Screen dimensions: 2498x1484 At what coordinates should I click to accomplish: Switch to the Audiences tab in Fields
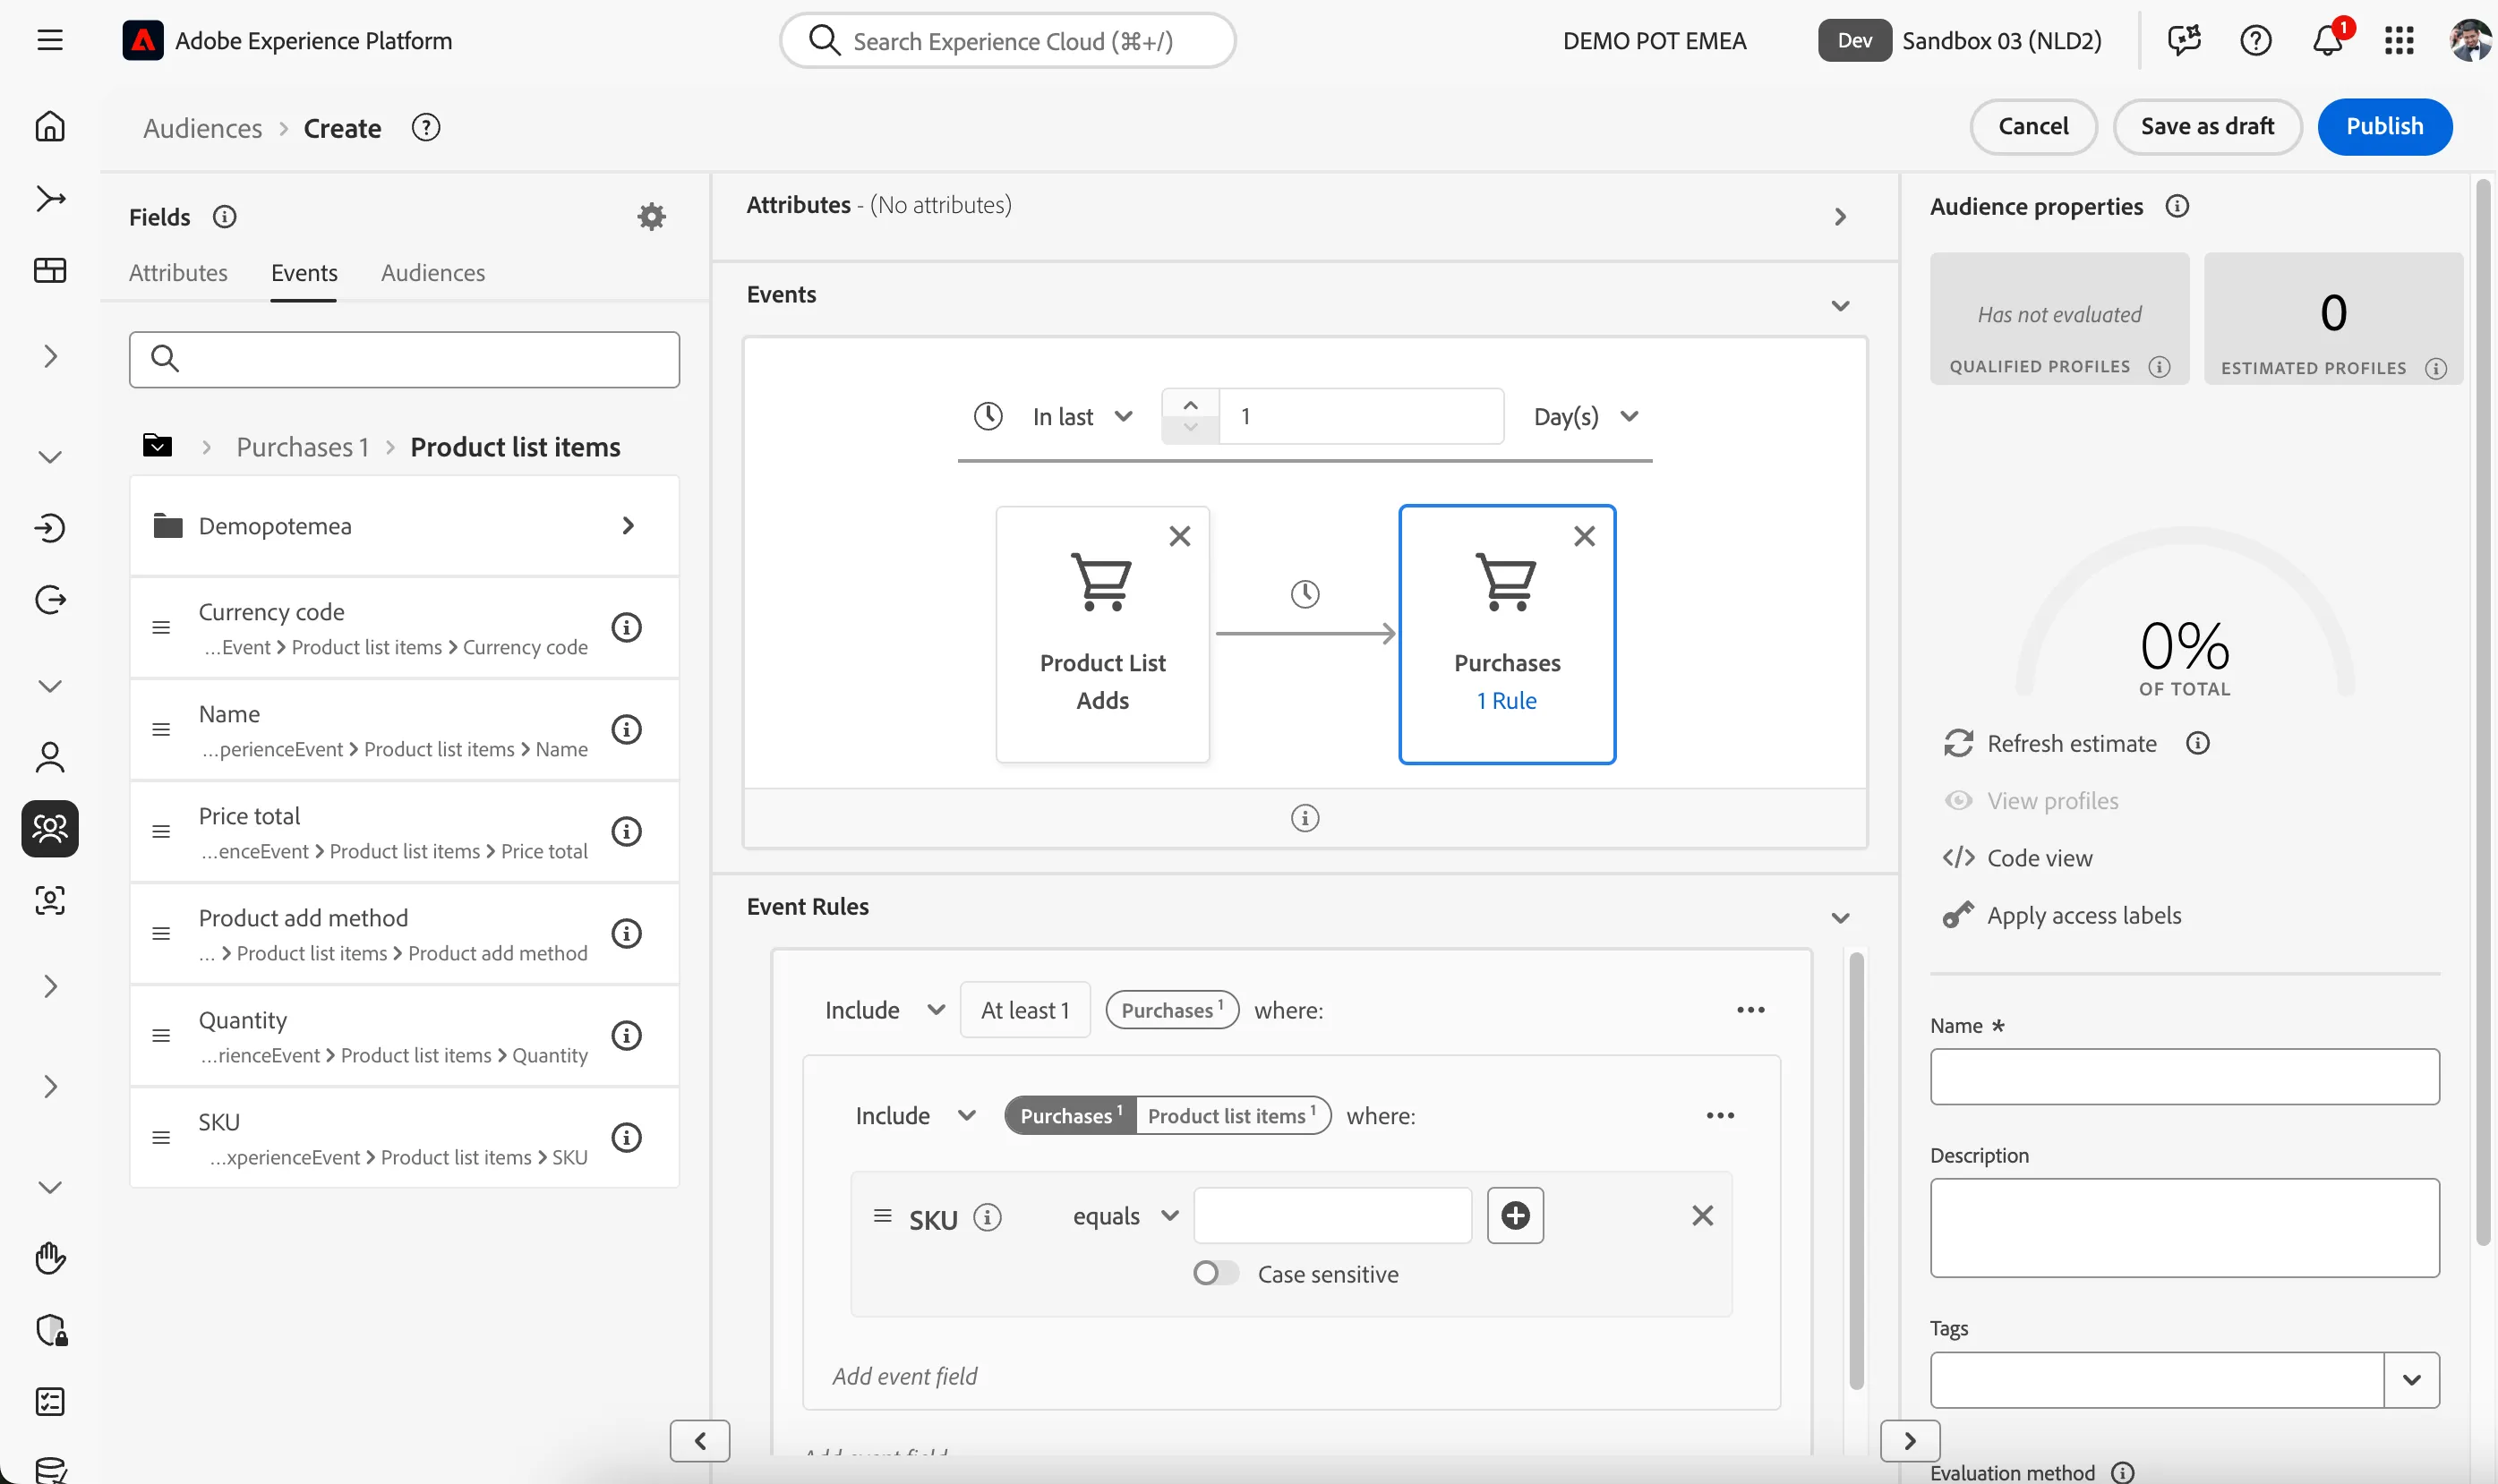coord(433,273)
